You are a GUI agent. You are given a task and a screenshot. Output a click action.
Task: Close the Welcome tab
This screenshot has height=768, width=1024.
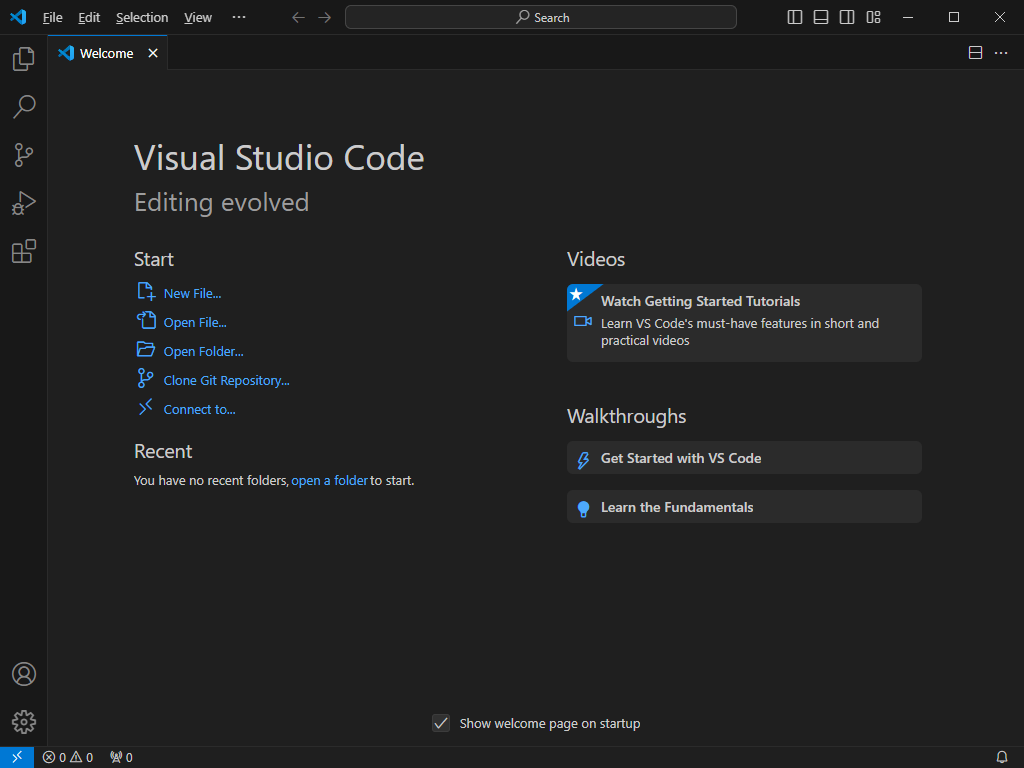(153, 53)
